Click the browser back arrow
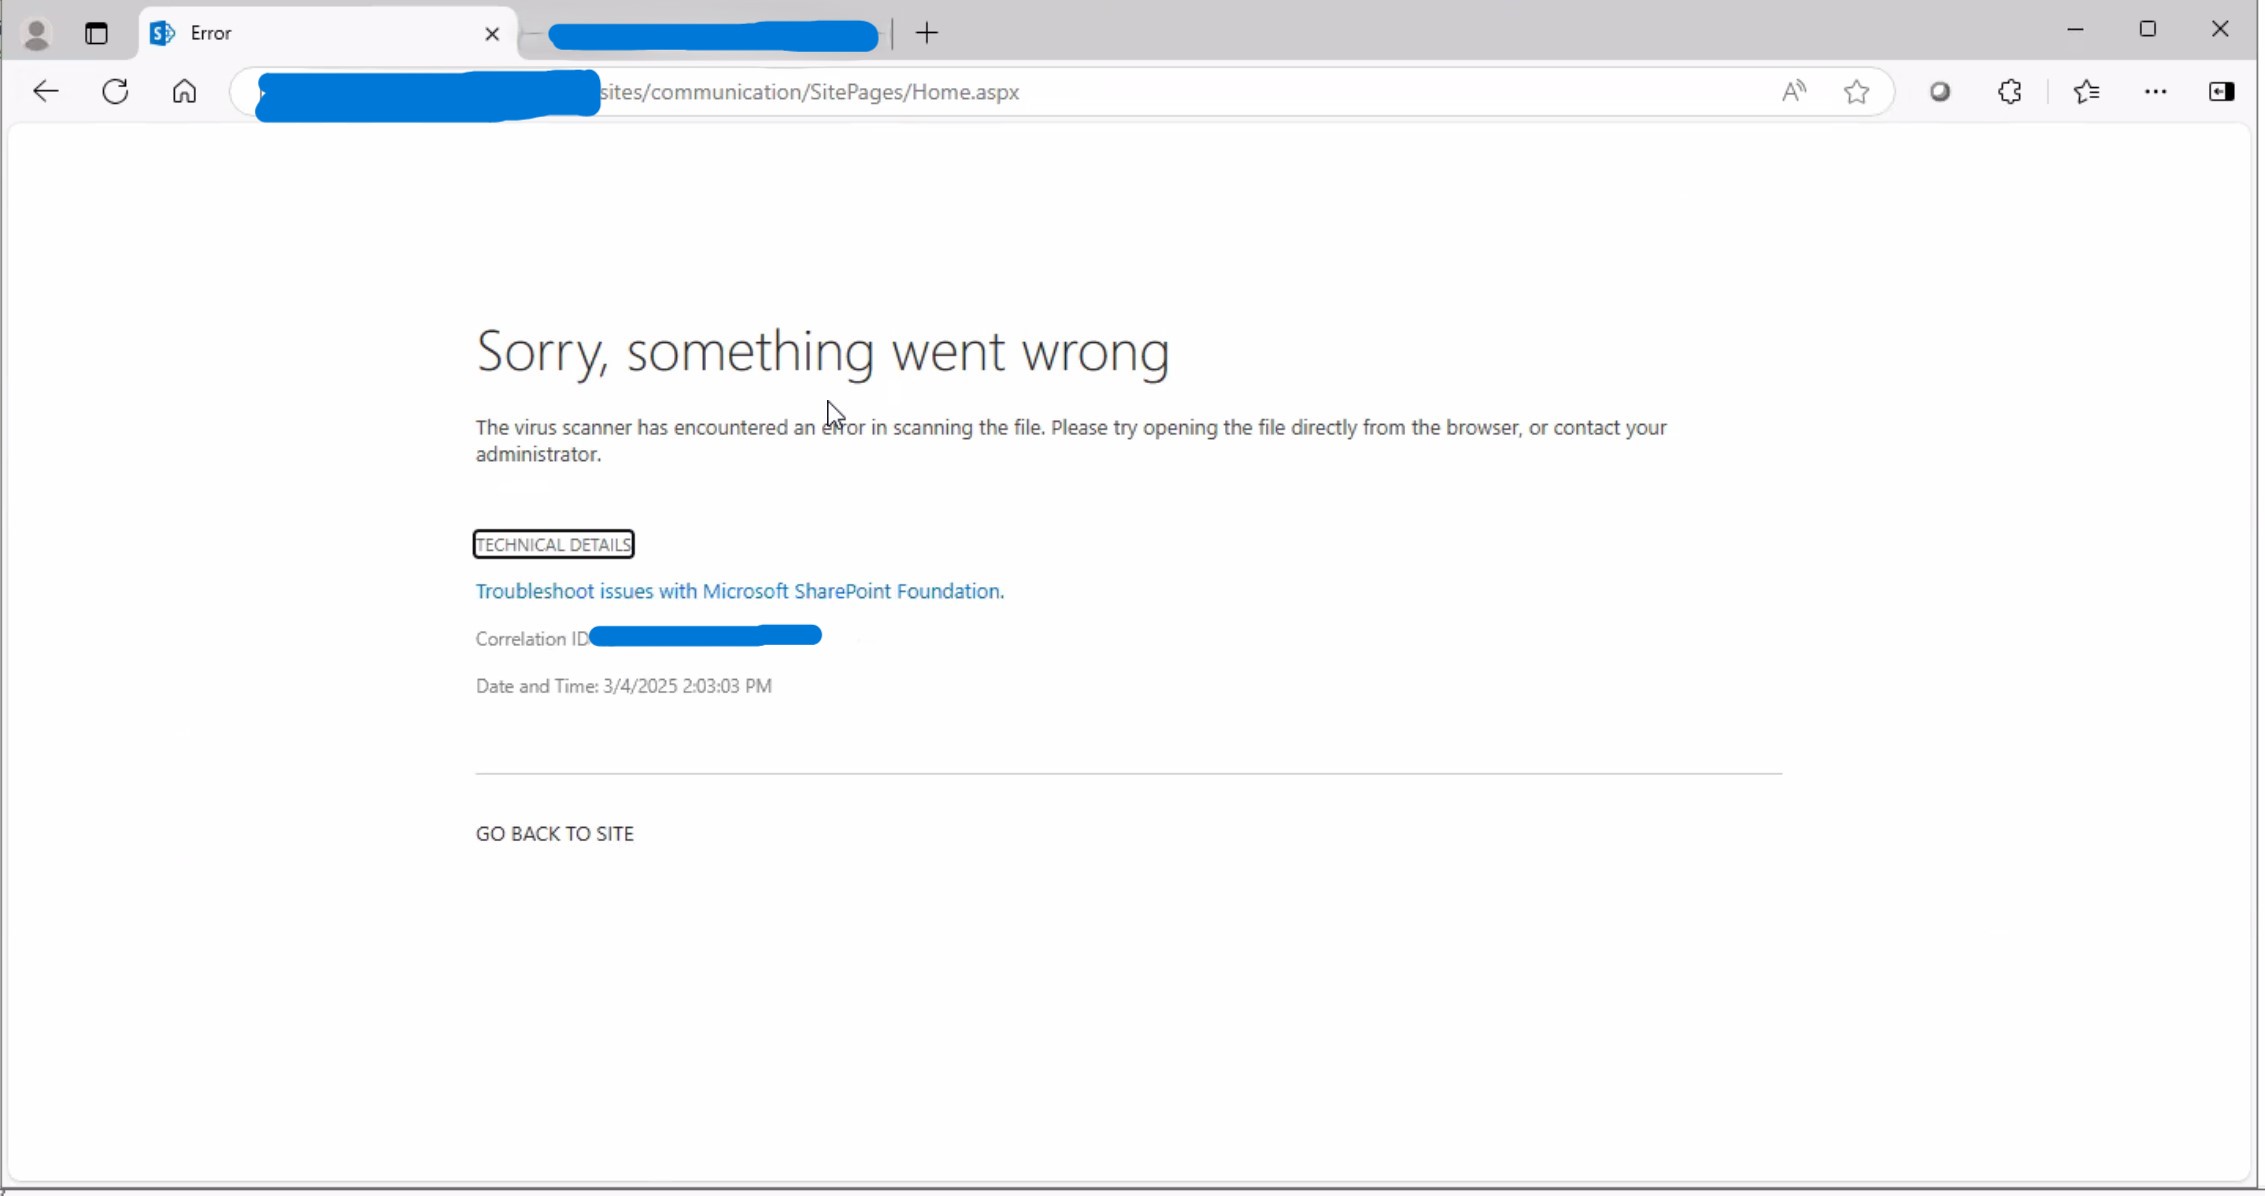Viewport: 2265px width, 1196px height. (x=46, y=92)
